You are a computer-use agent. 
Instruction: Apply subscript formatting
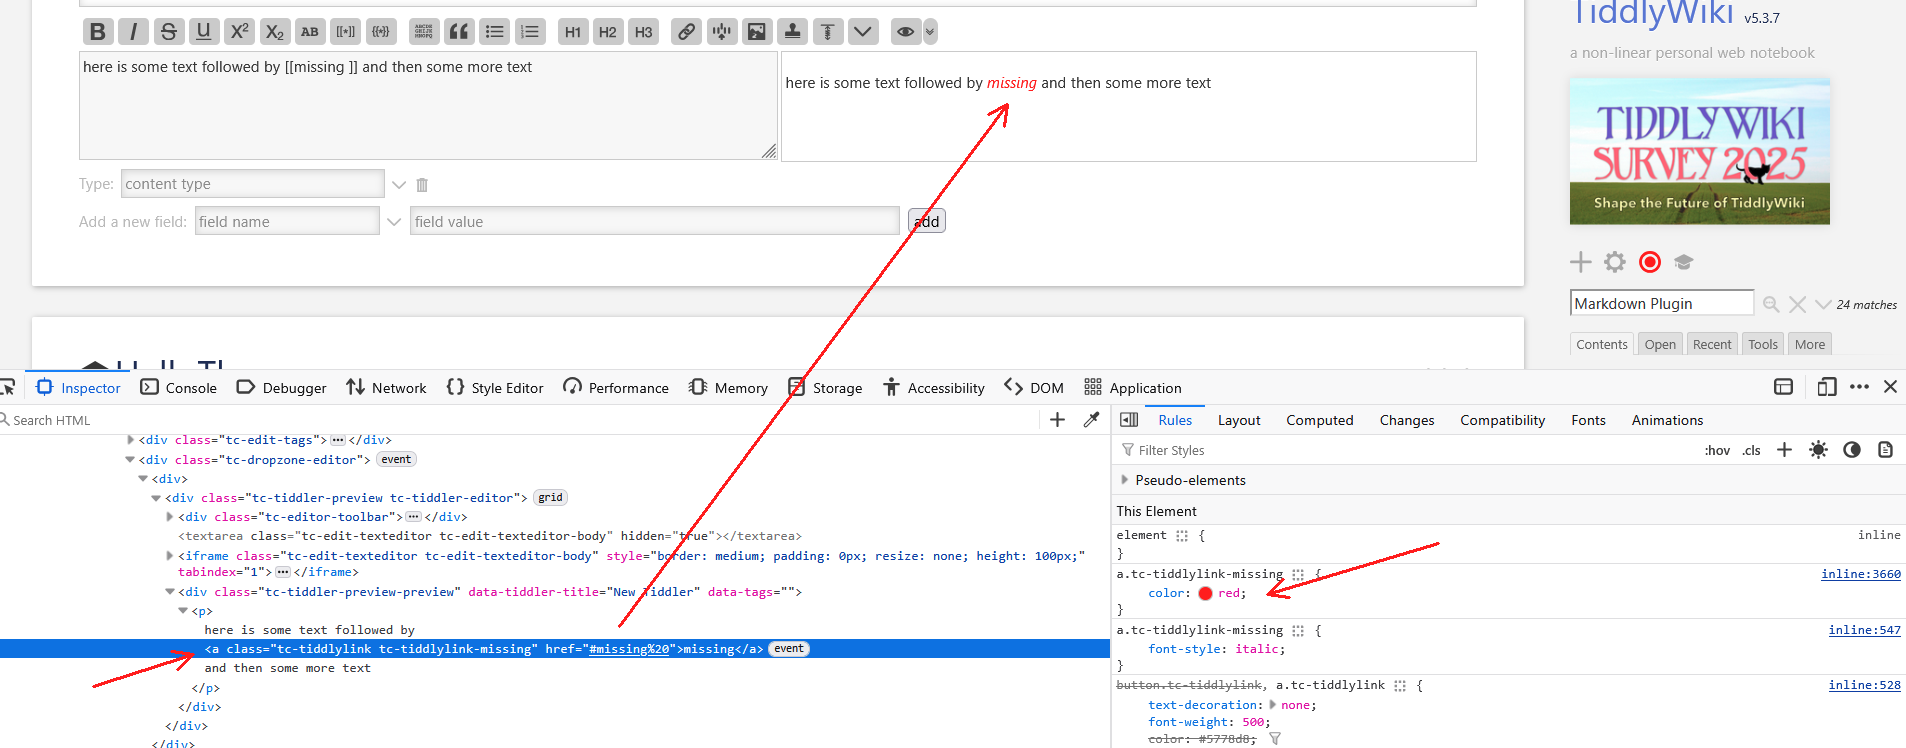(275, 32)
